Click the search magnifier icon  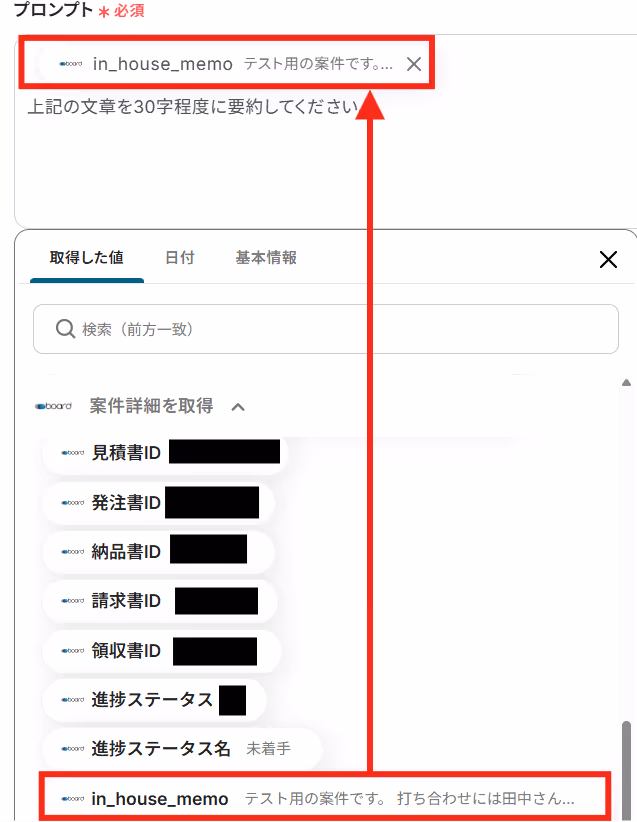[66, 329]
